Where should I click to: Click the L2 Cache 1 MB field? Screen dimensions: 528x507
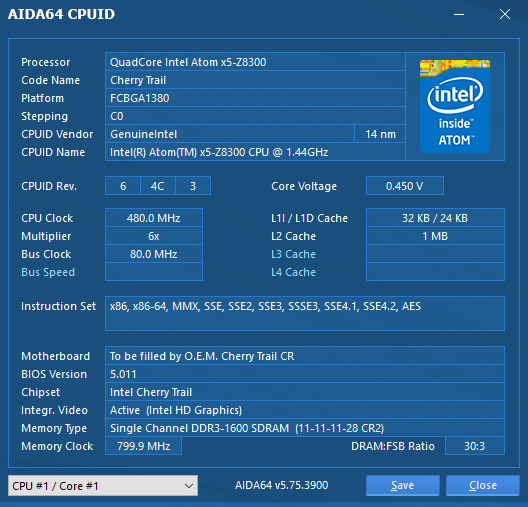point(435,236)
